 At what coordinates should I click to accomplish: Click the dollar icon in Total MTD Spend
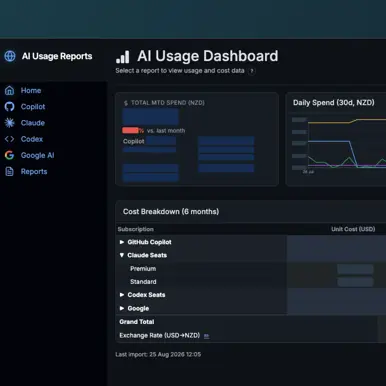coord(126,103)
